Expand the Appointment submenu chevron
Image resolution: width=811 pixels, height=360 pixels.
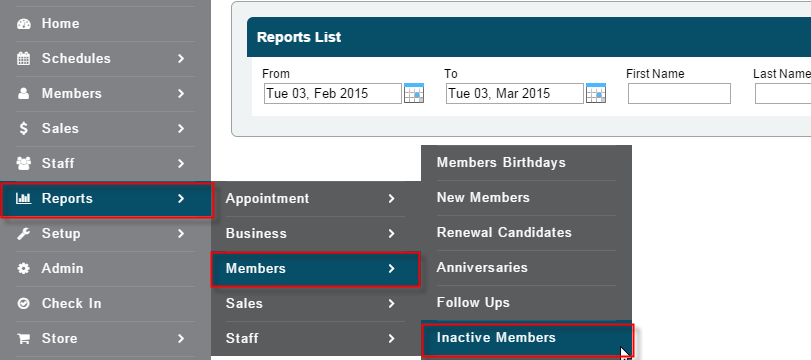[392, 199]
